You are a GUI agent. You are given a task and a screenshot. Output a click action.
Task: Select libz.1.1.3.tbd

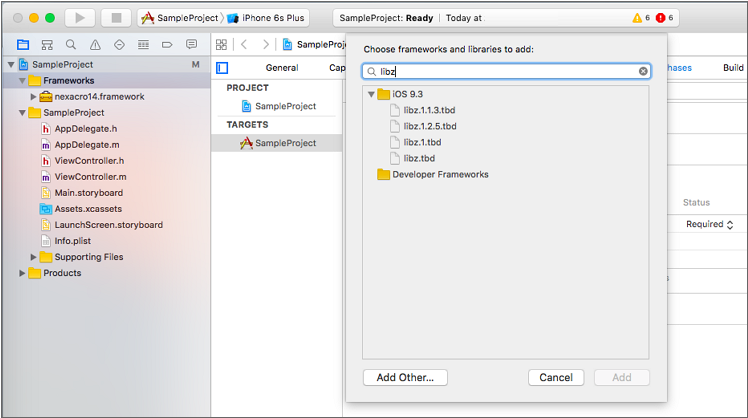(x=422, y=110)
